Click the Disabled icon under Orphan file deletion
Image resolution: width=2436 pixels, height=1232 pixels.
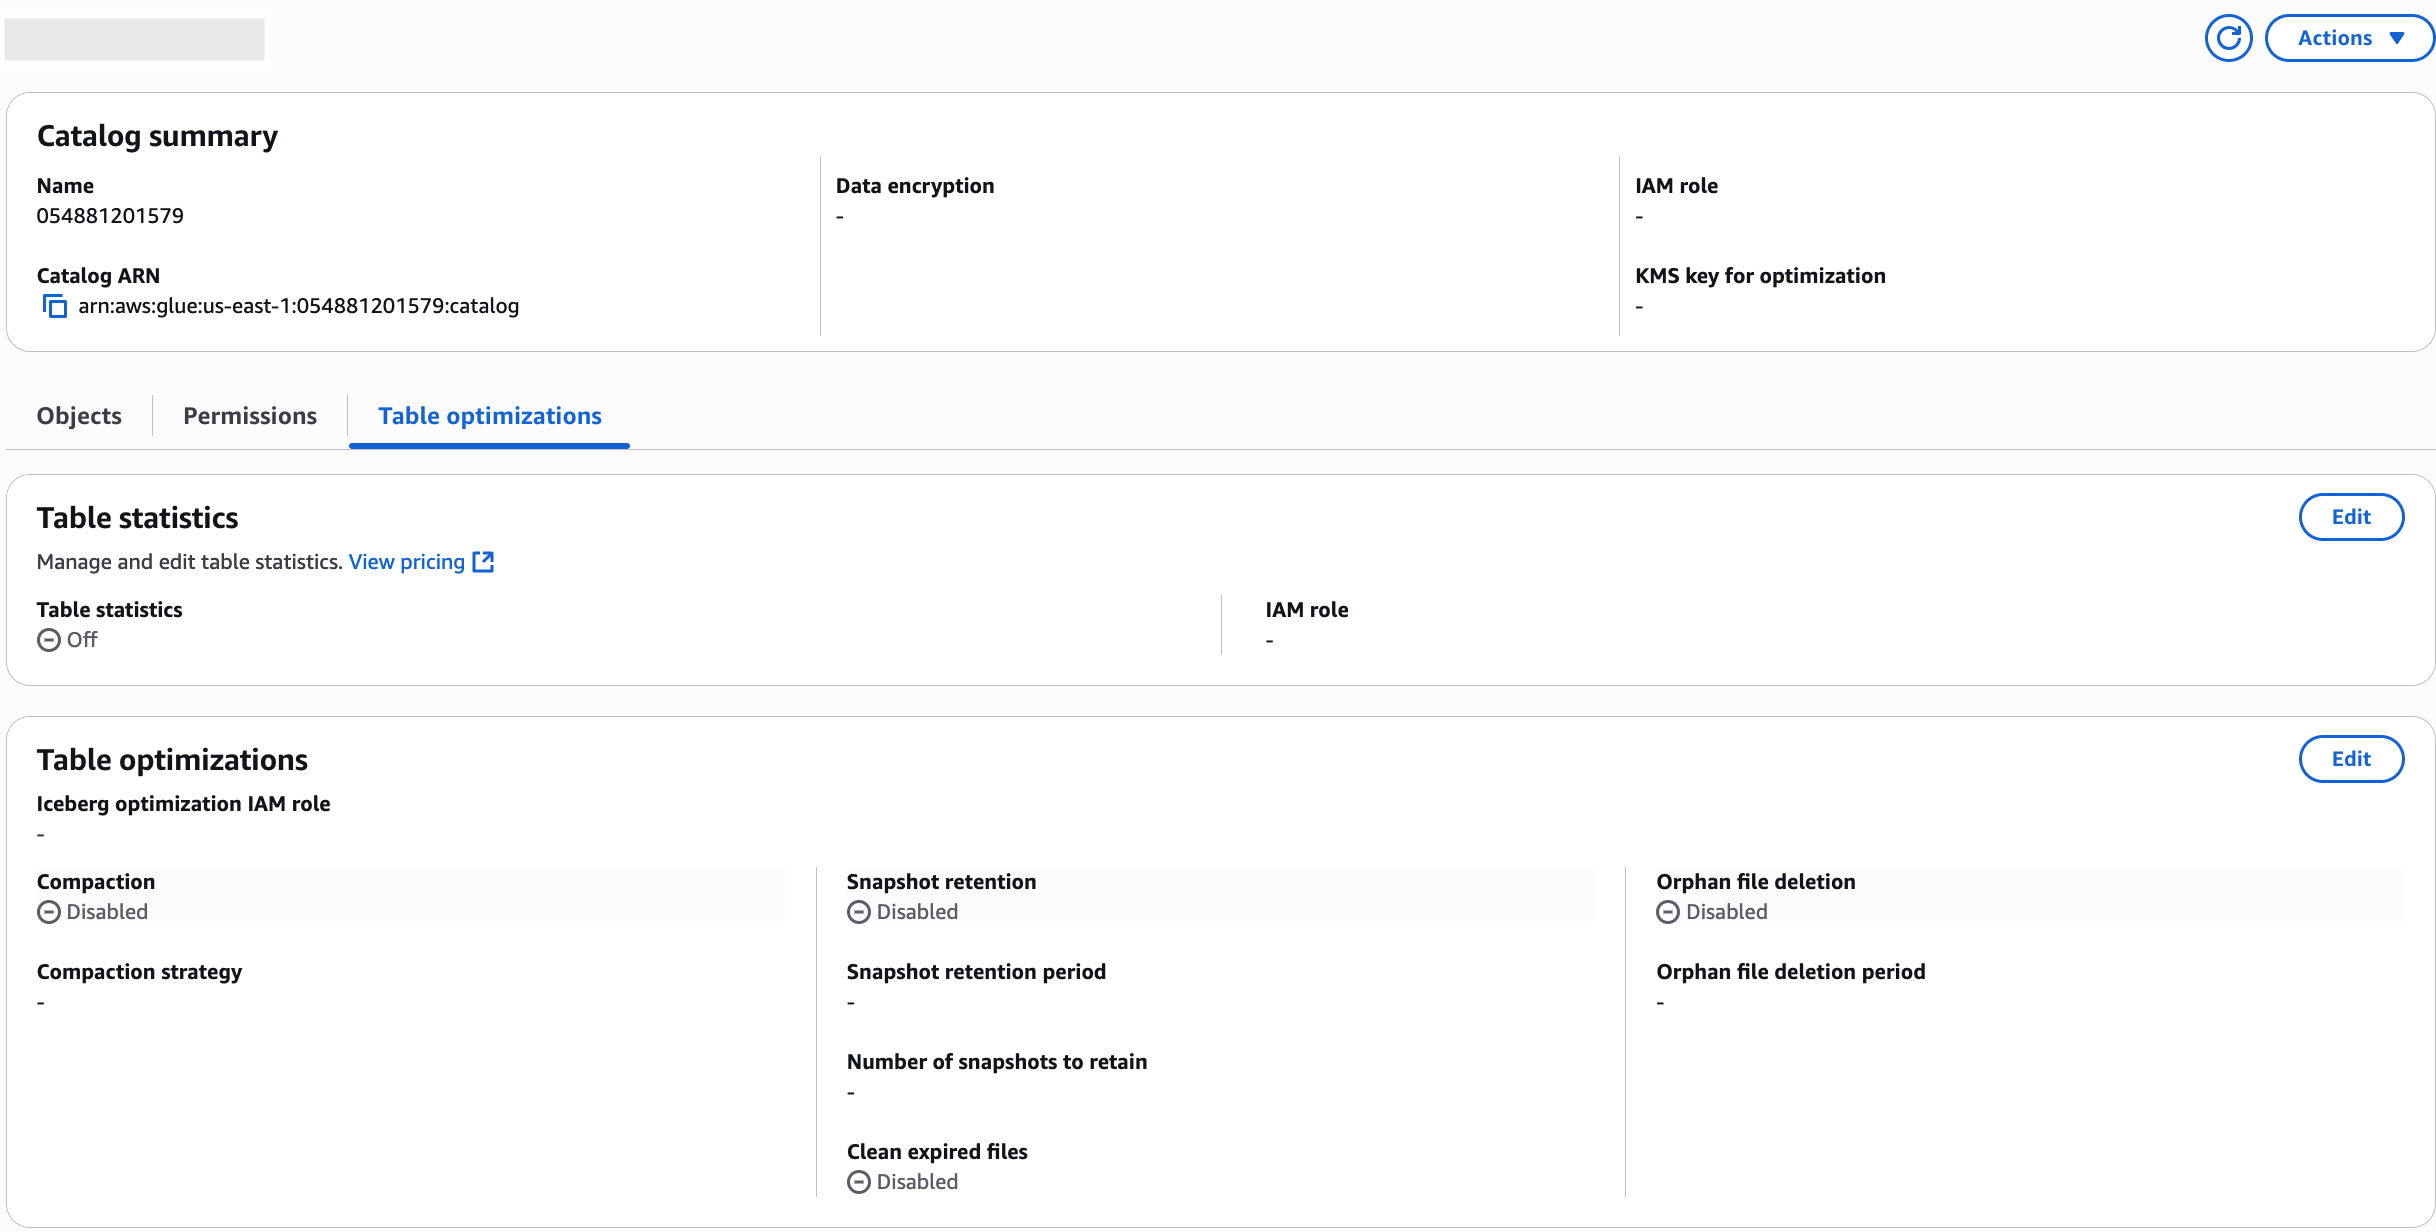point(1667,911)
